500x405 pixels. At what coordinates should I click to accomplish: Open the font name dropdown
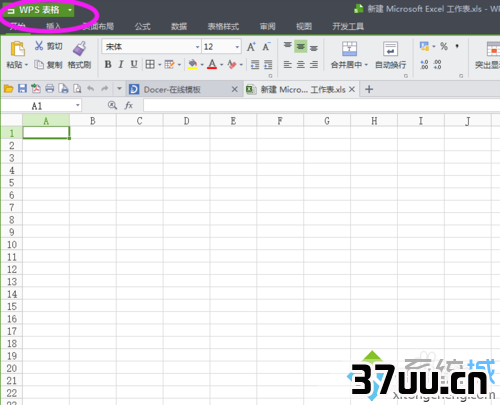click(197, 47)
